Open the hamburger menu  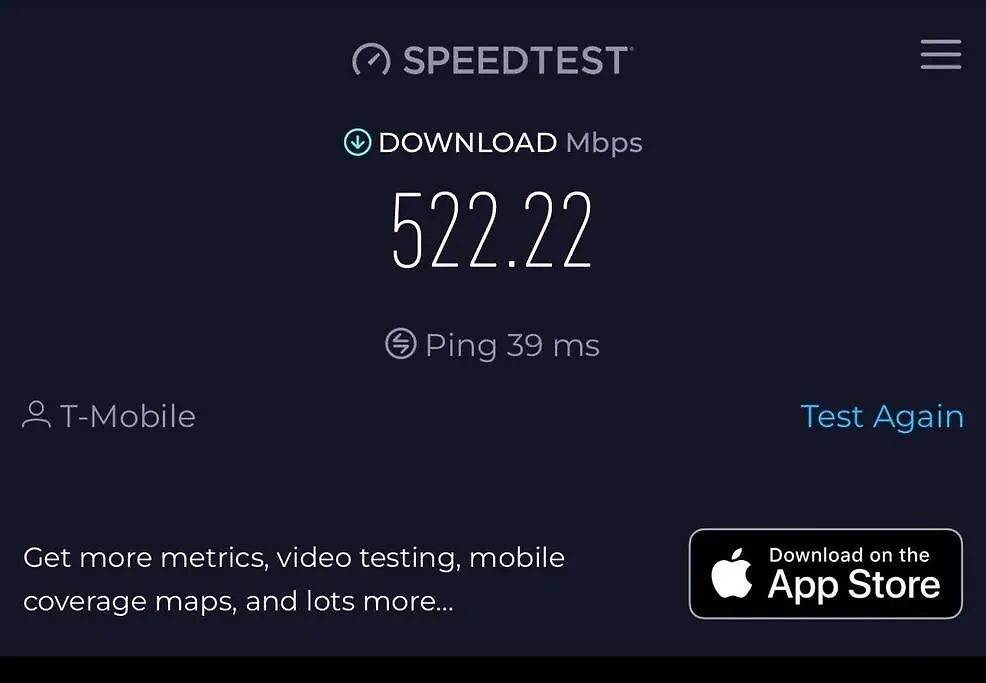[x=941, y=54]
